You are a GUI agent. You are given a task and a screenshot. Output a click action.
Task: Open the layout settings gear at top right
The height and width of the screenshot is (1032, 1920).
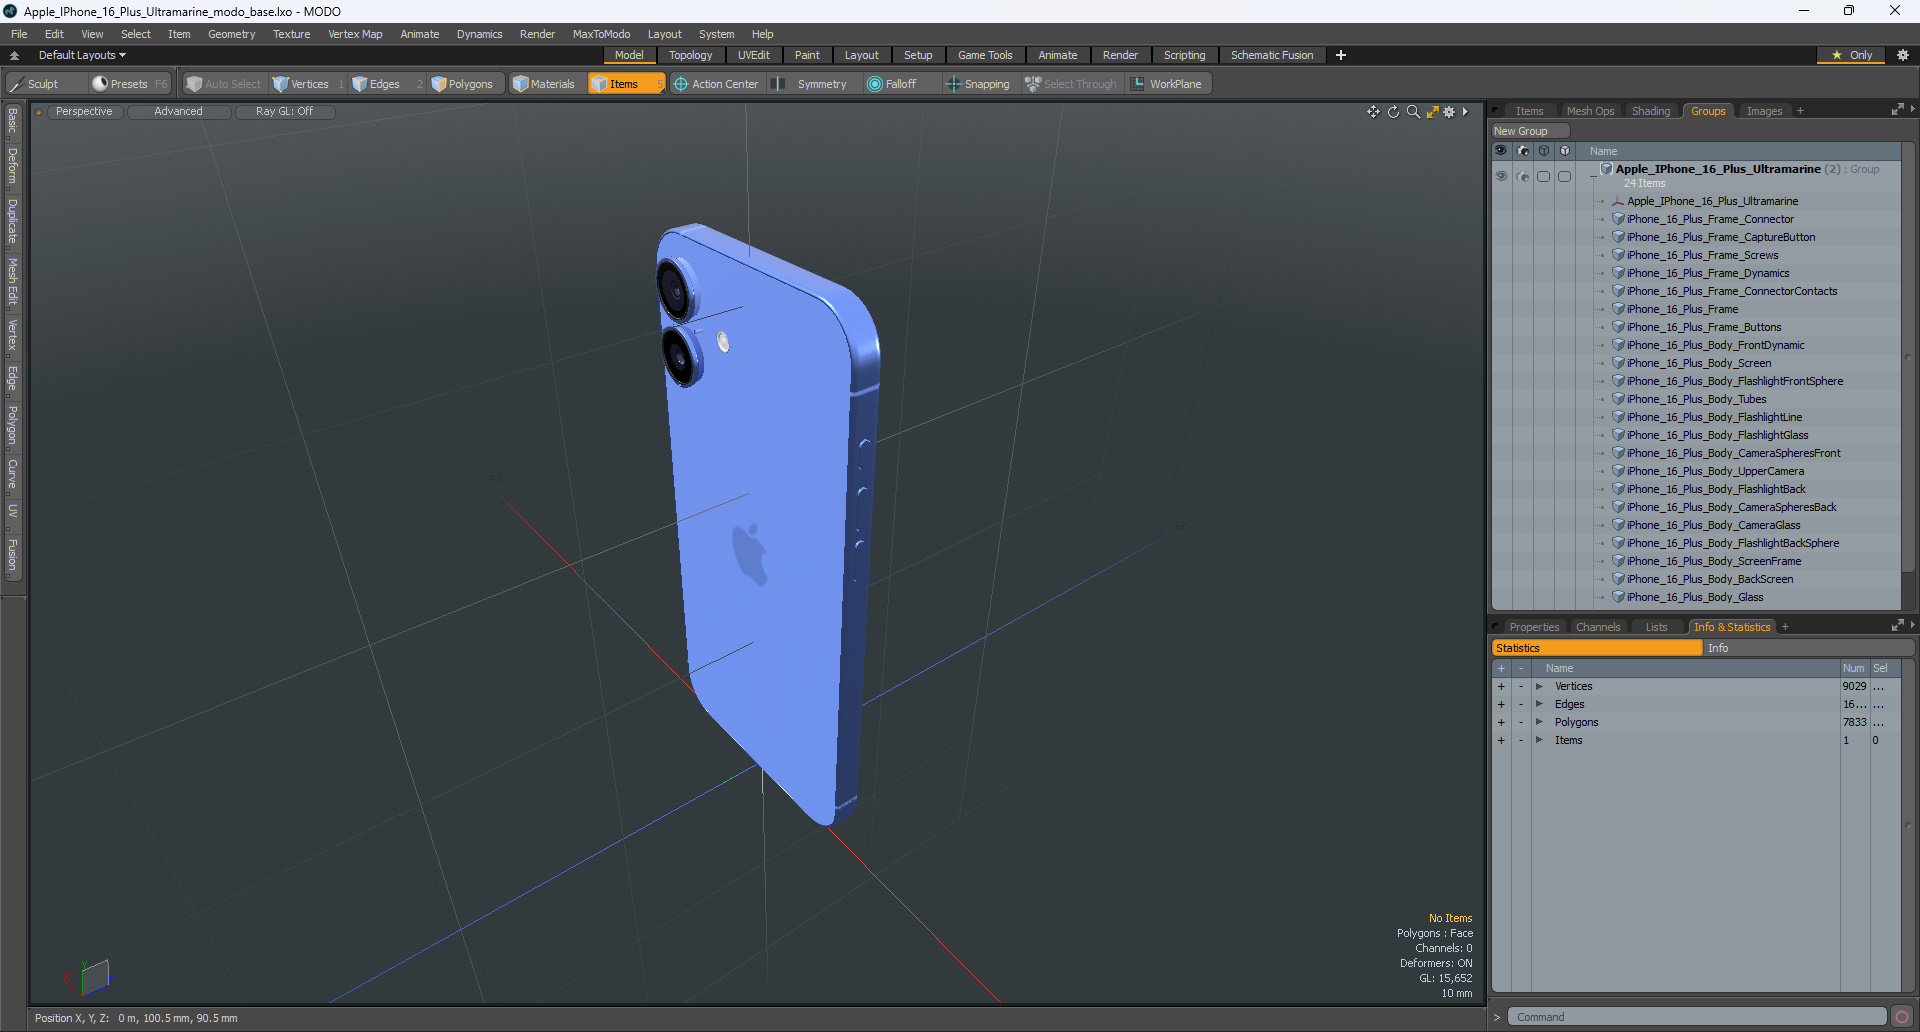[1902, 55]
